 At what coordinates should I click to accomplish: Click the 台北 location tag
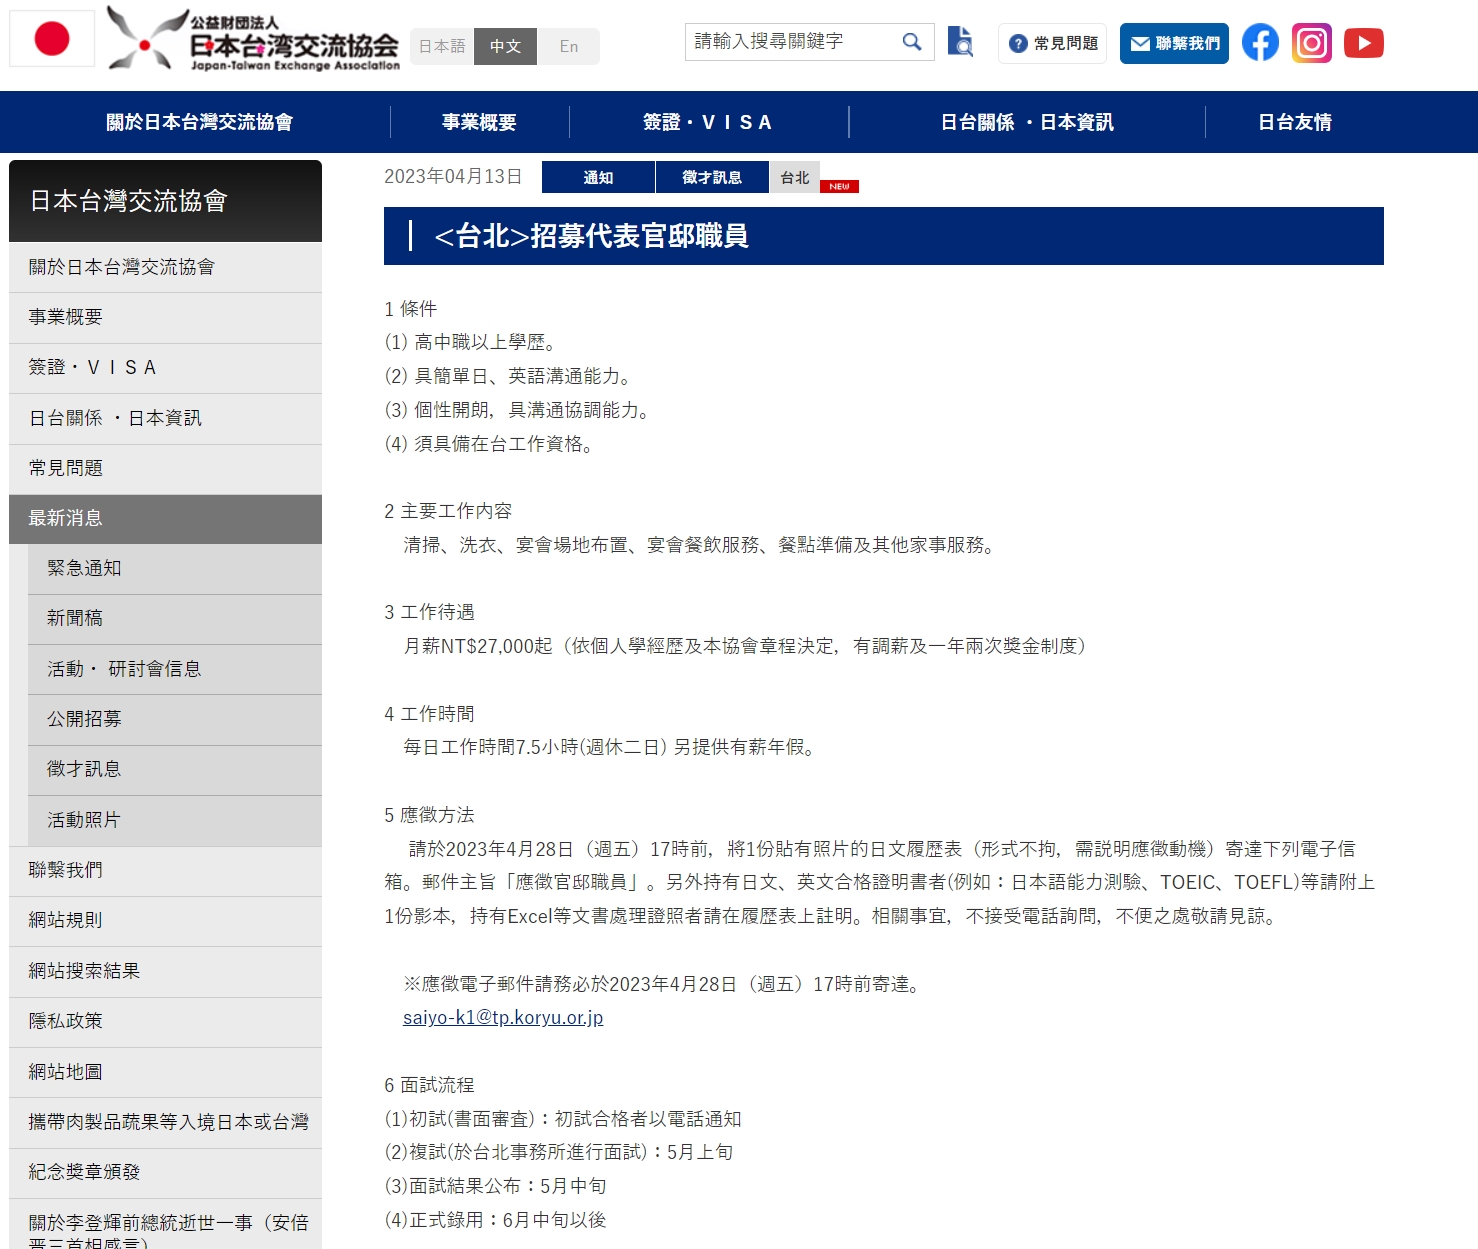tap(795, 177)
